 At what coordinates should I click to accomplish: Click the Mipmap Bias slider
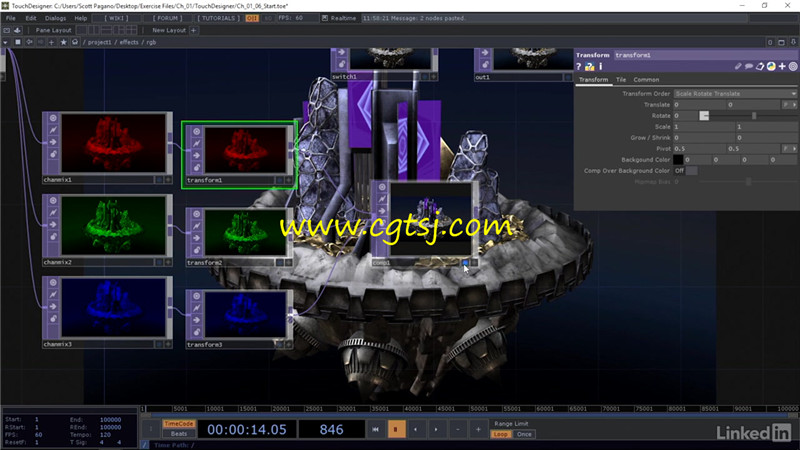pos(748,182)
